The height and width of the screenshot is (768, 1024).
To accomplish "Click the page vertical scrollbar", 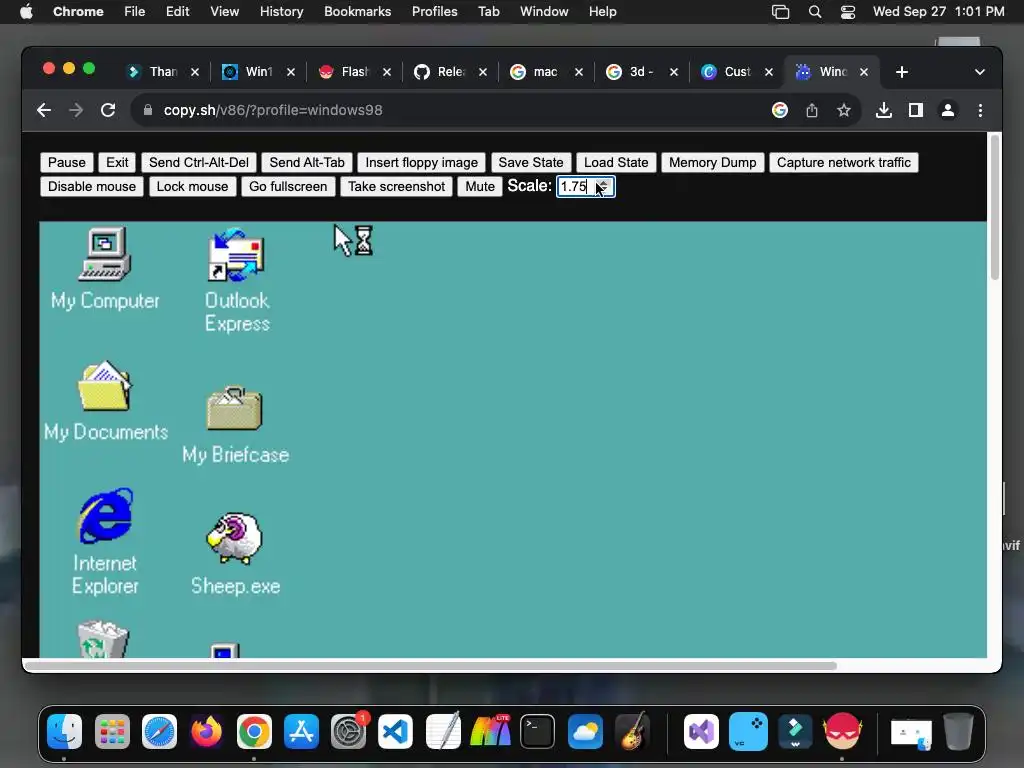I will pyautogui.click(x=995, y=208).
